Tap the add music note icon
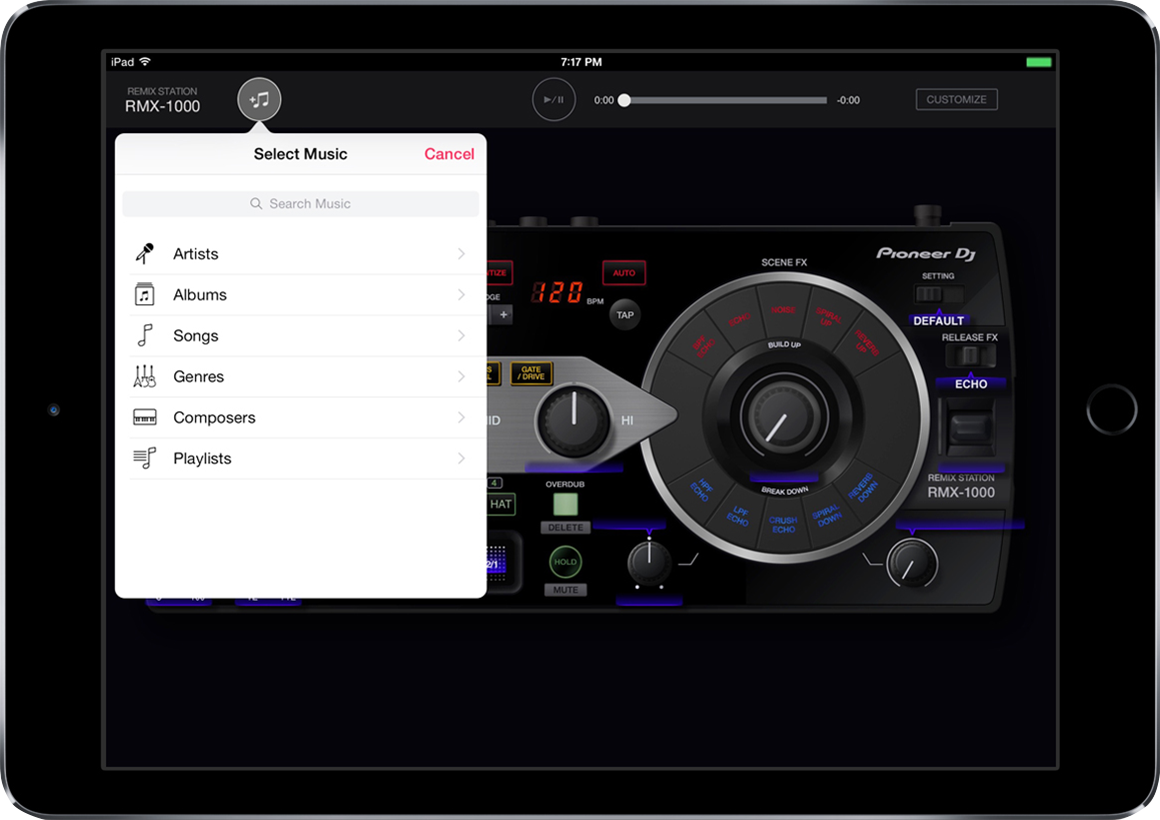 [x=259, y=99]
